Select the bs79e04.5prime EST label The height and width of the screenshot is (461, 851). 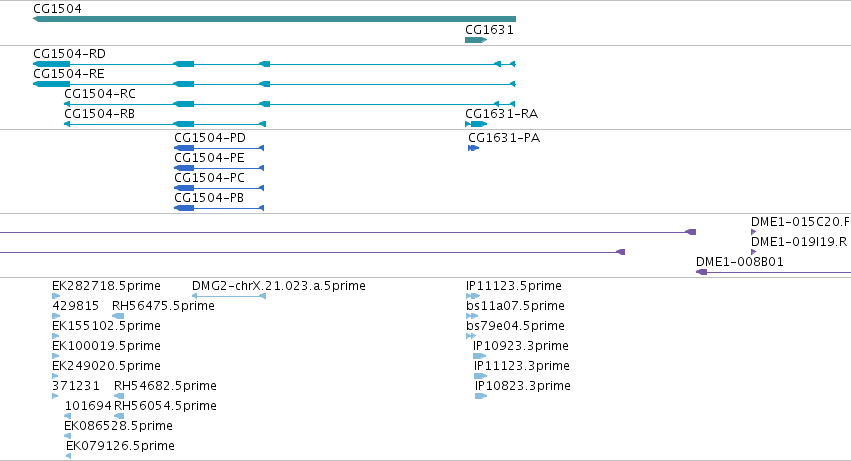click(515, 326)
